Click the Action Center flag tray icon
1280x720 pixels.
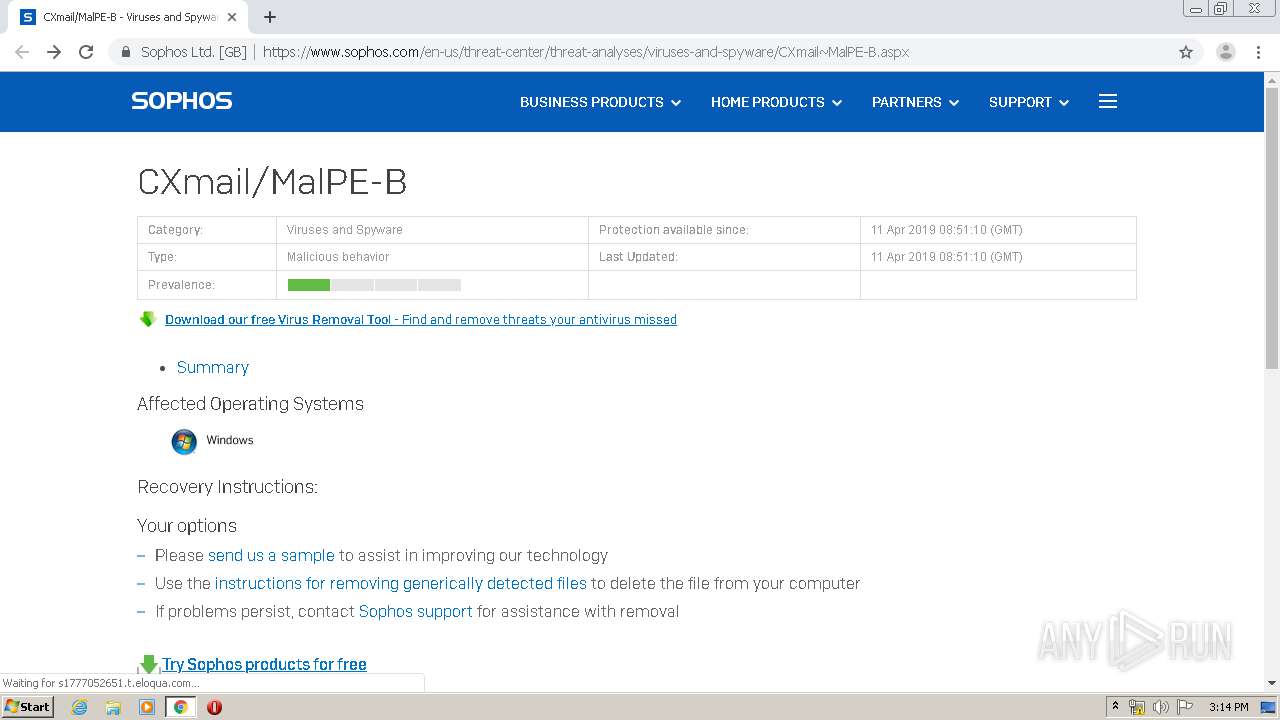click(x=1184, y=707)
